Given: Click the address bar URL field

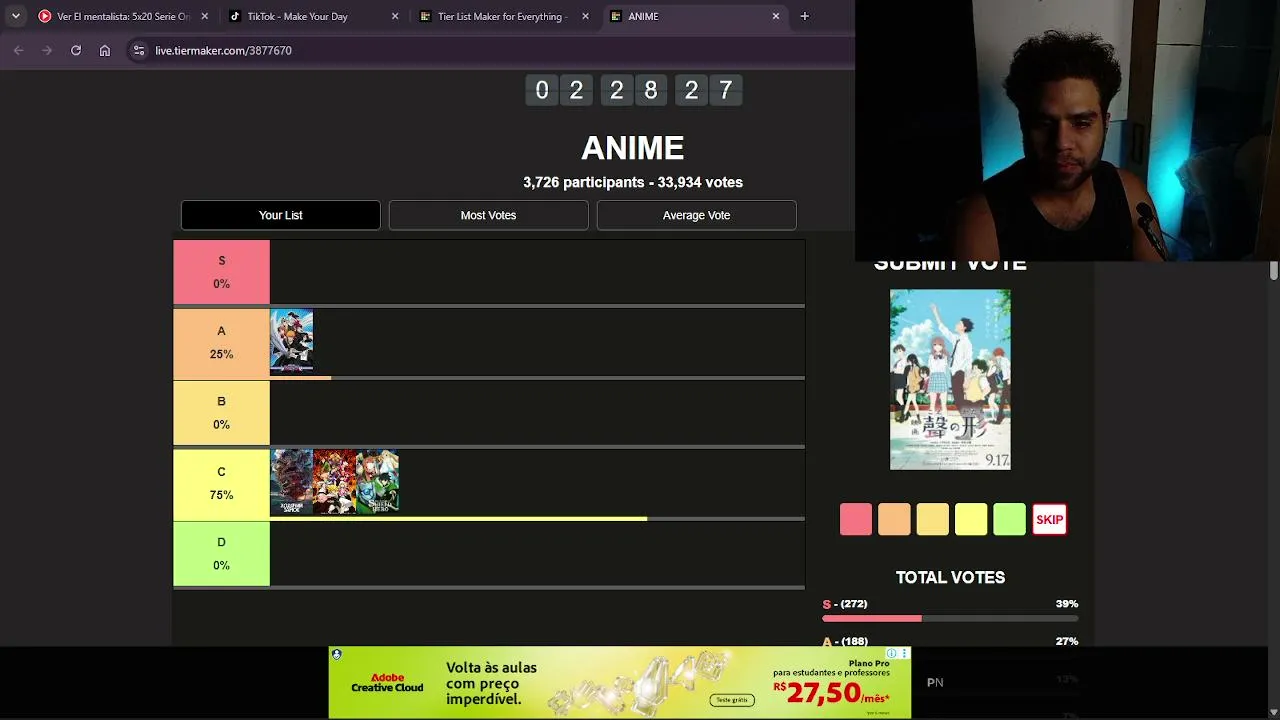Looking at the screenshot, I should 490,50.
